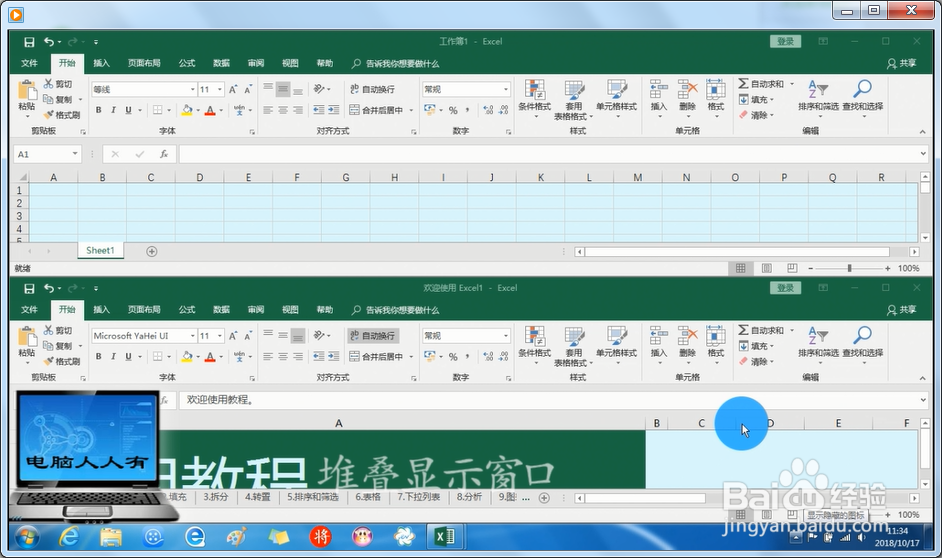The height and width of the screenshot is (558, 942).
Task: Click Clear (清除) dropdown in bottom window
Action: coord(756,362)
